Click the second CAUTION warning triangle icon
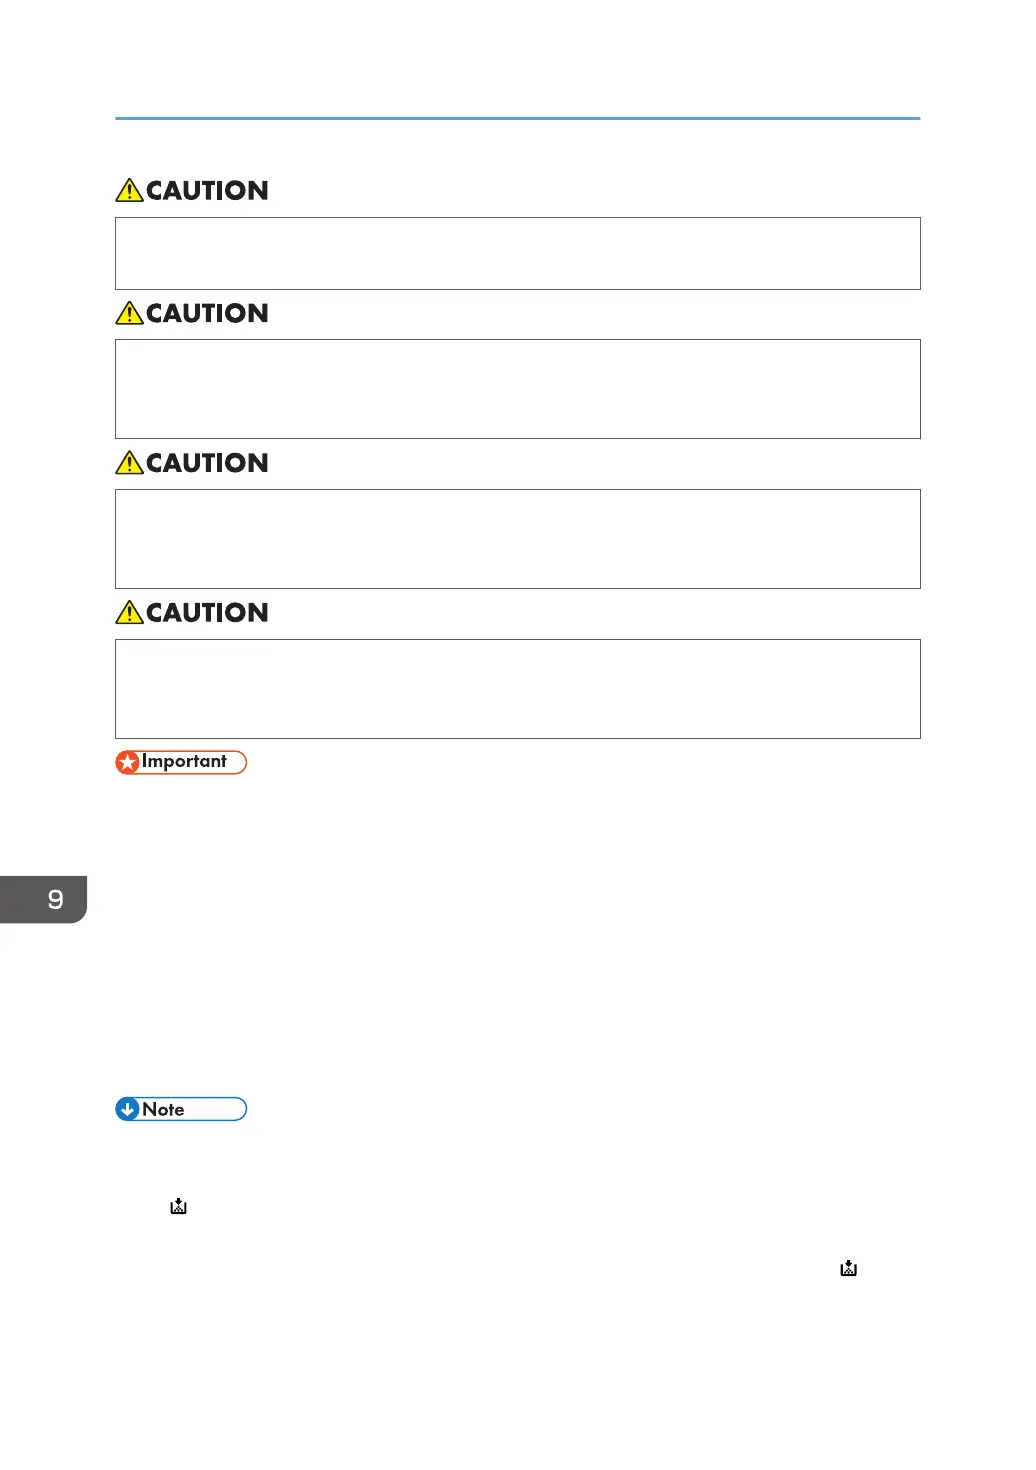Viewport: 1036px width, 1470px height. [129, 313]
